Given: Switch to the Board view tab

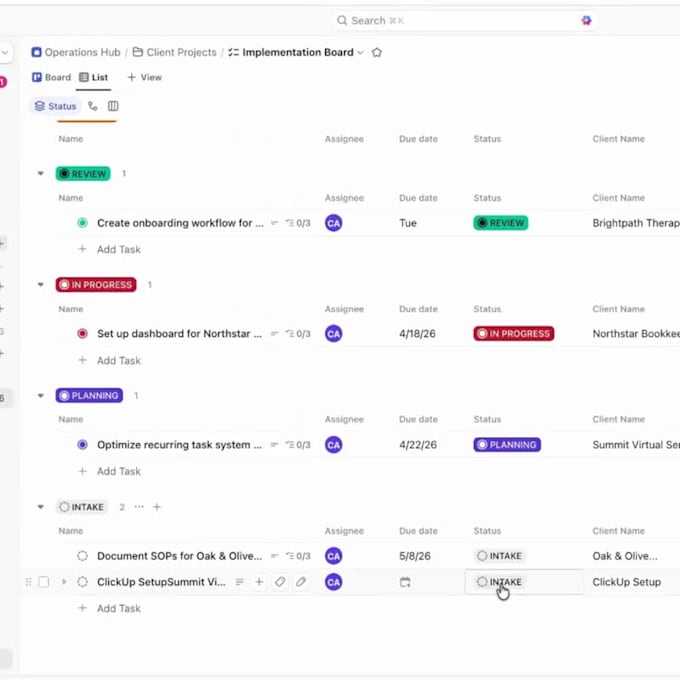Looking at the screenshot, I should (x=51, y=77).
